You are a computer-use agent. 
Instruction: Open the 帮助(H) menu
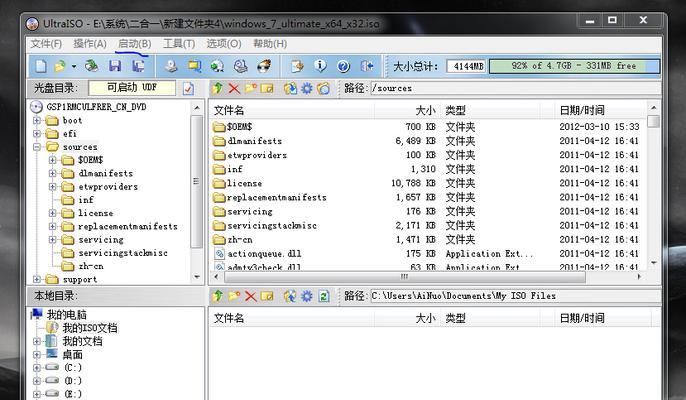(270, 44)
